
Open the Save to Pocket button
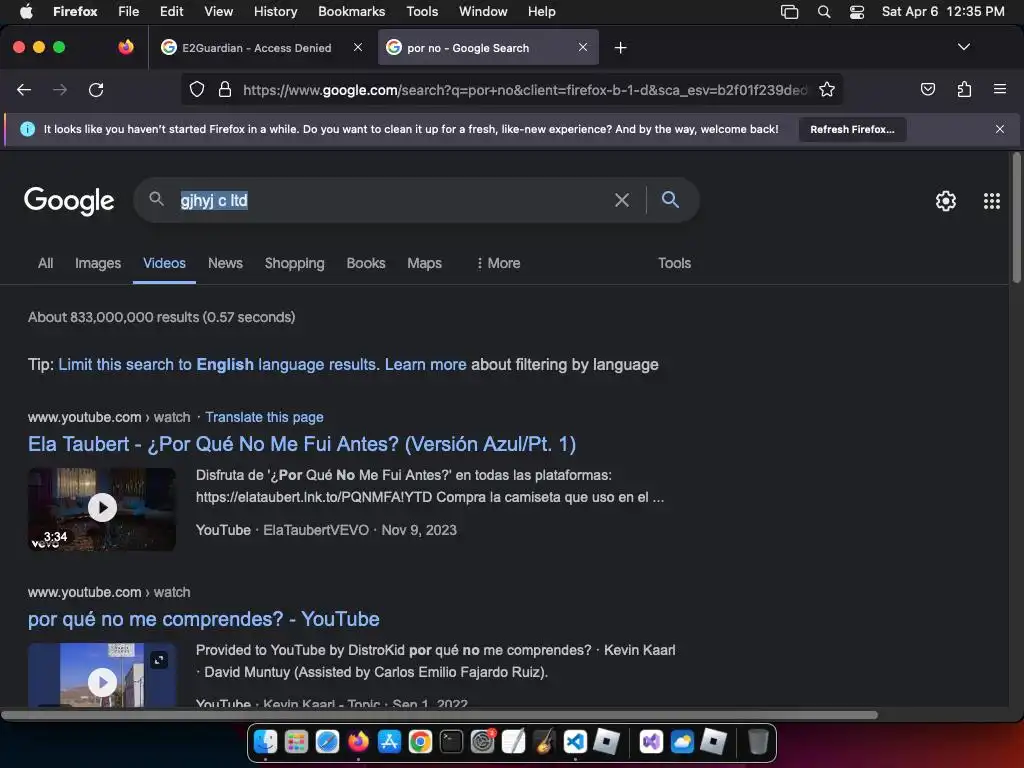pyautogui.click(x=927, y=89)
